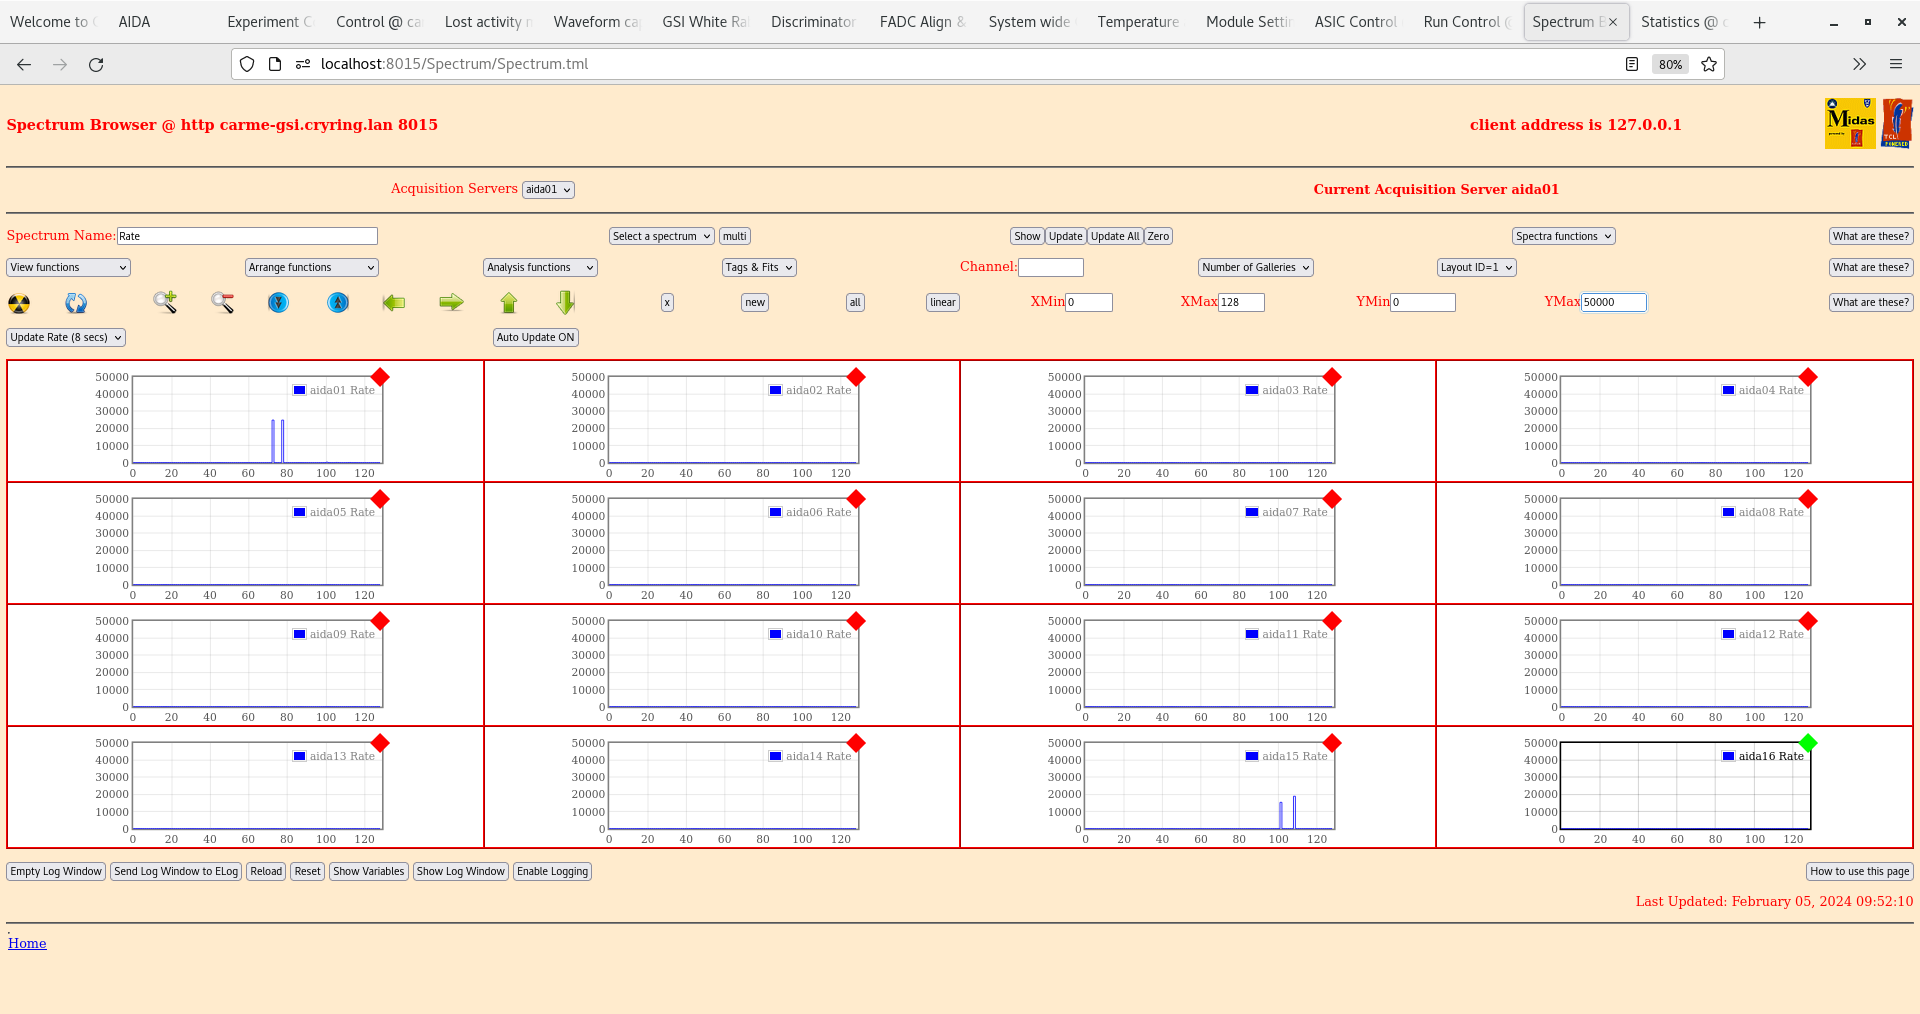Click the blue aida01 Rate legend swatch
The width and height of the screenshot is (1920, 1014).
pos(299,390)
